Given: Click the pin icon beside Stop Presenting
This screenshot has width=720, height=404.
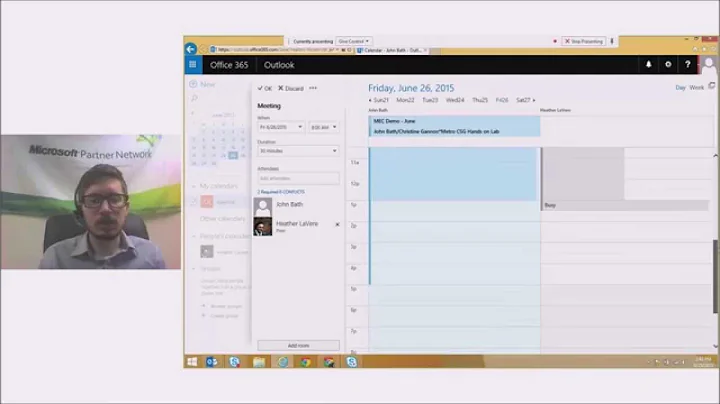Looking at the screenshot, I should [612, 41].
